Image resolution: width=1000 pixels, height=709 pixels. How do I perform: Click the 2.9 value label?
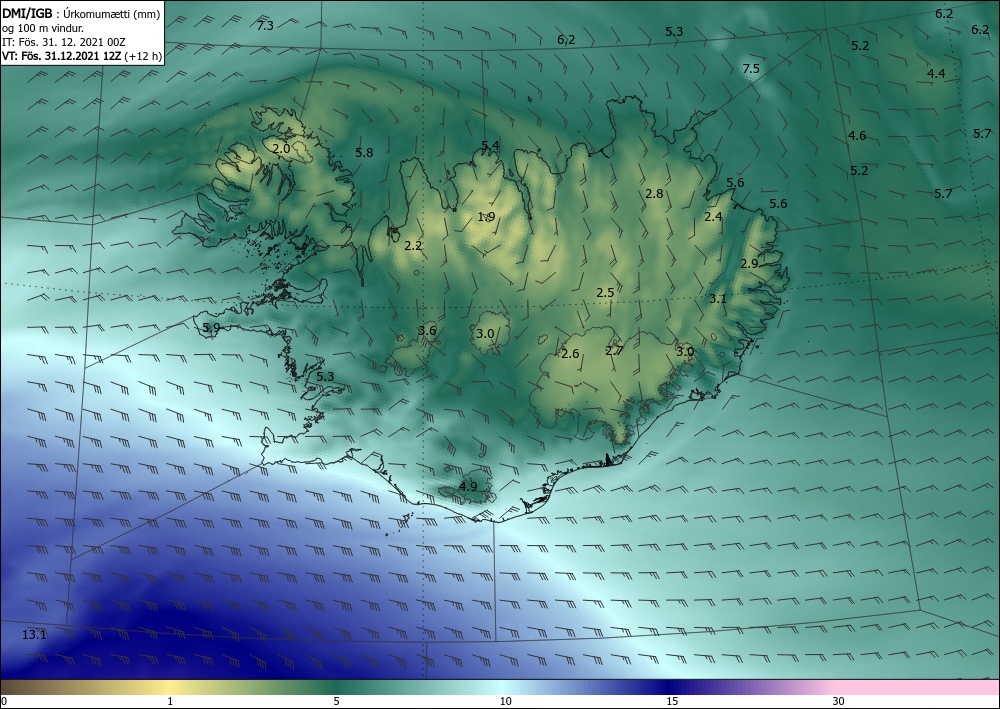point(749,263)
